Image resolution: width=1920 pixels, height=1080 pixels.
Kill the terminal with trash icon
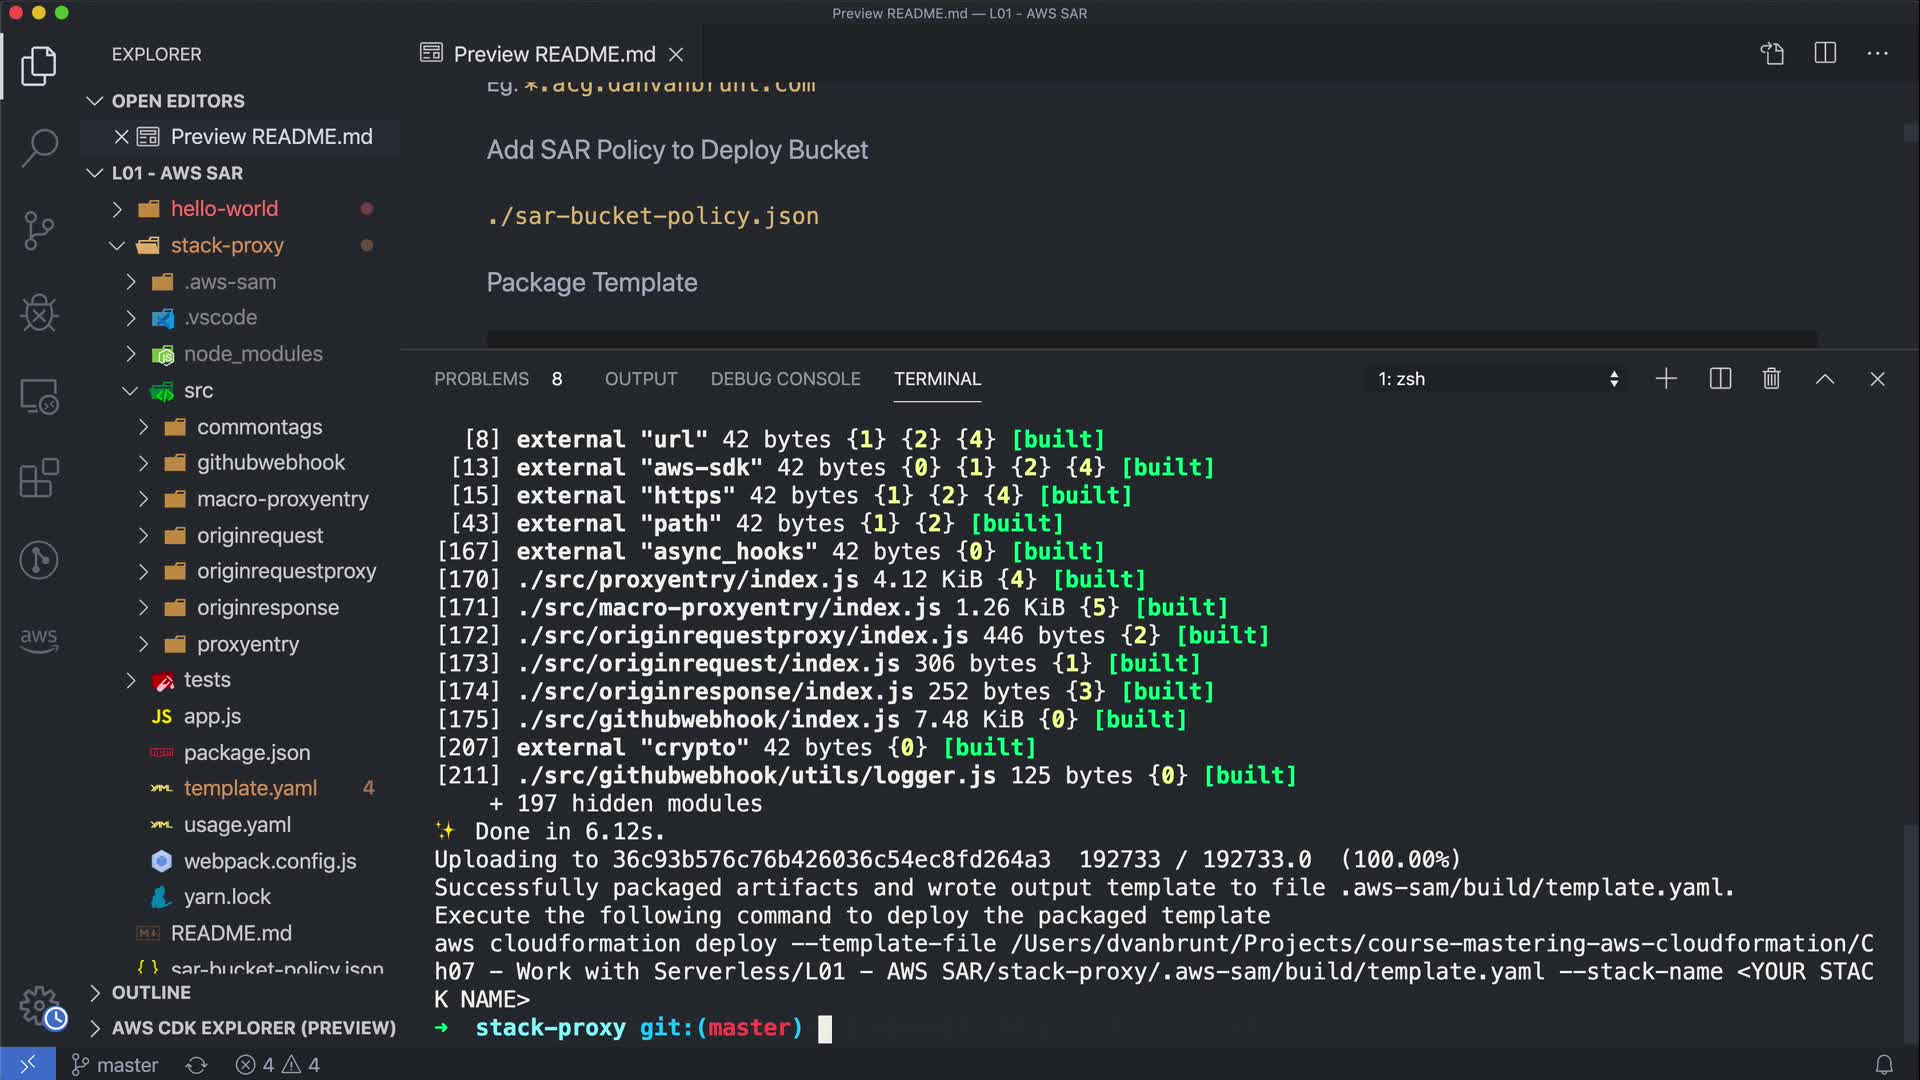[x=1771, y=379]
